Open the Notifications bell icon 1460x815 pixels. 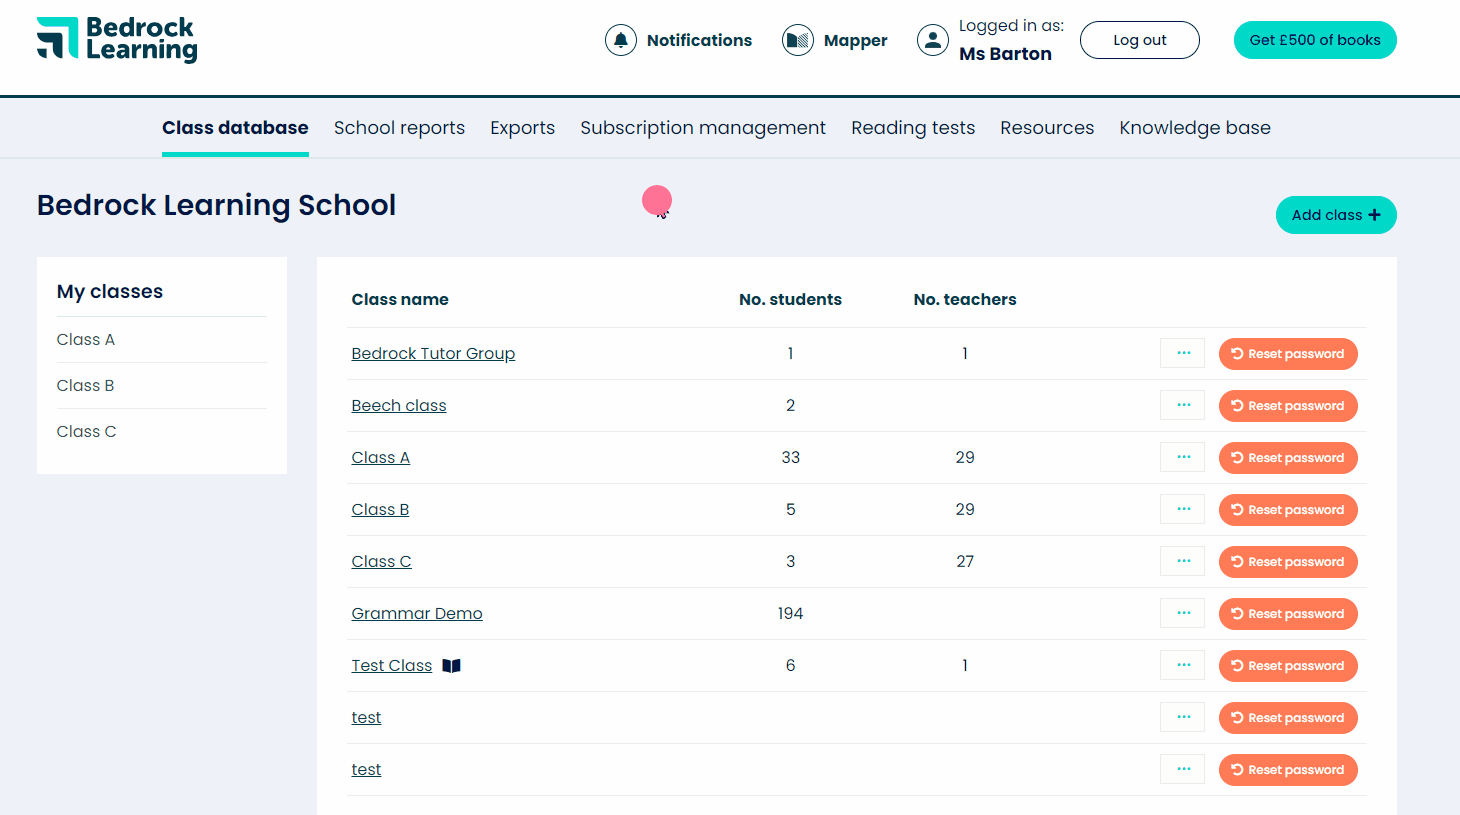(x=620, y=39)
